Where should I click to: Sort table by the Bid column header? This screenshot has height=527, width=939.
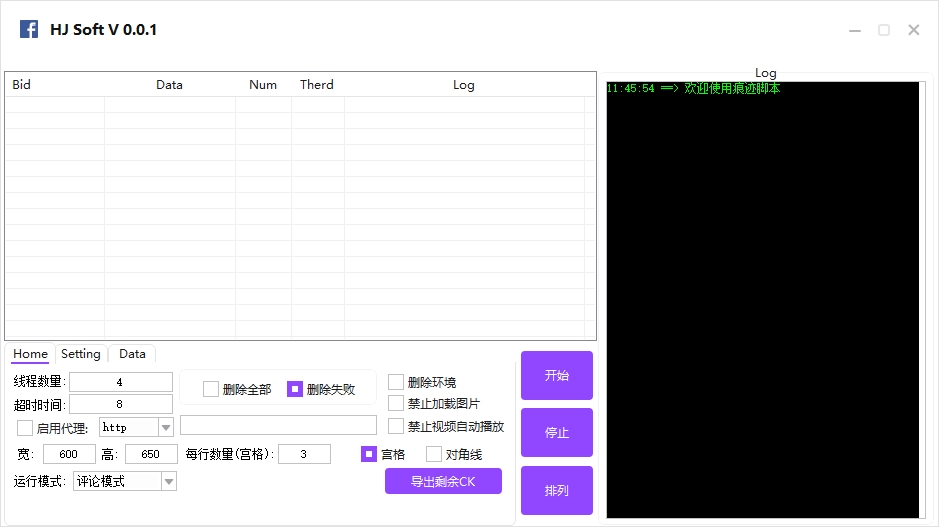(22, 85)
